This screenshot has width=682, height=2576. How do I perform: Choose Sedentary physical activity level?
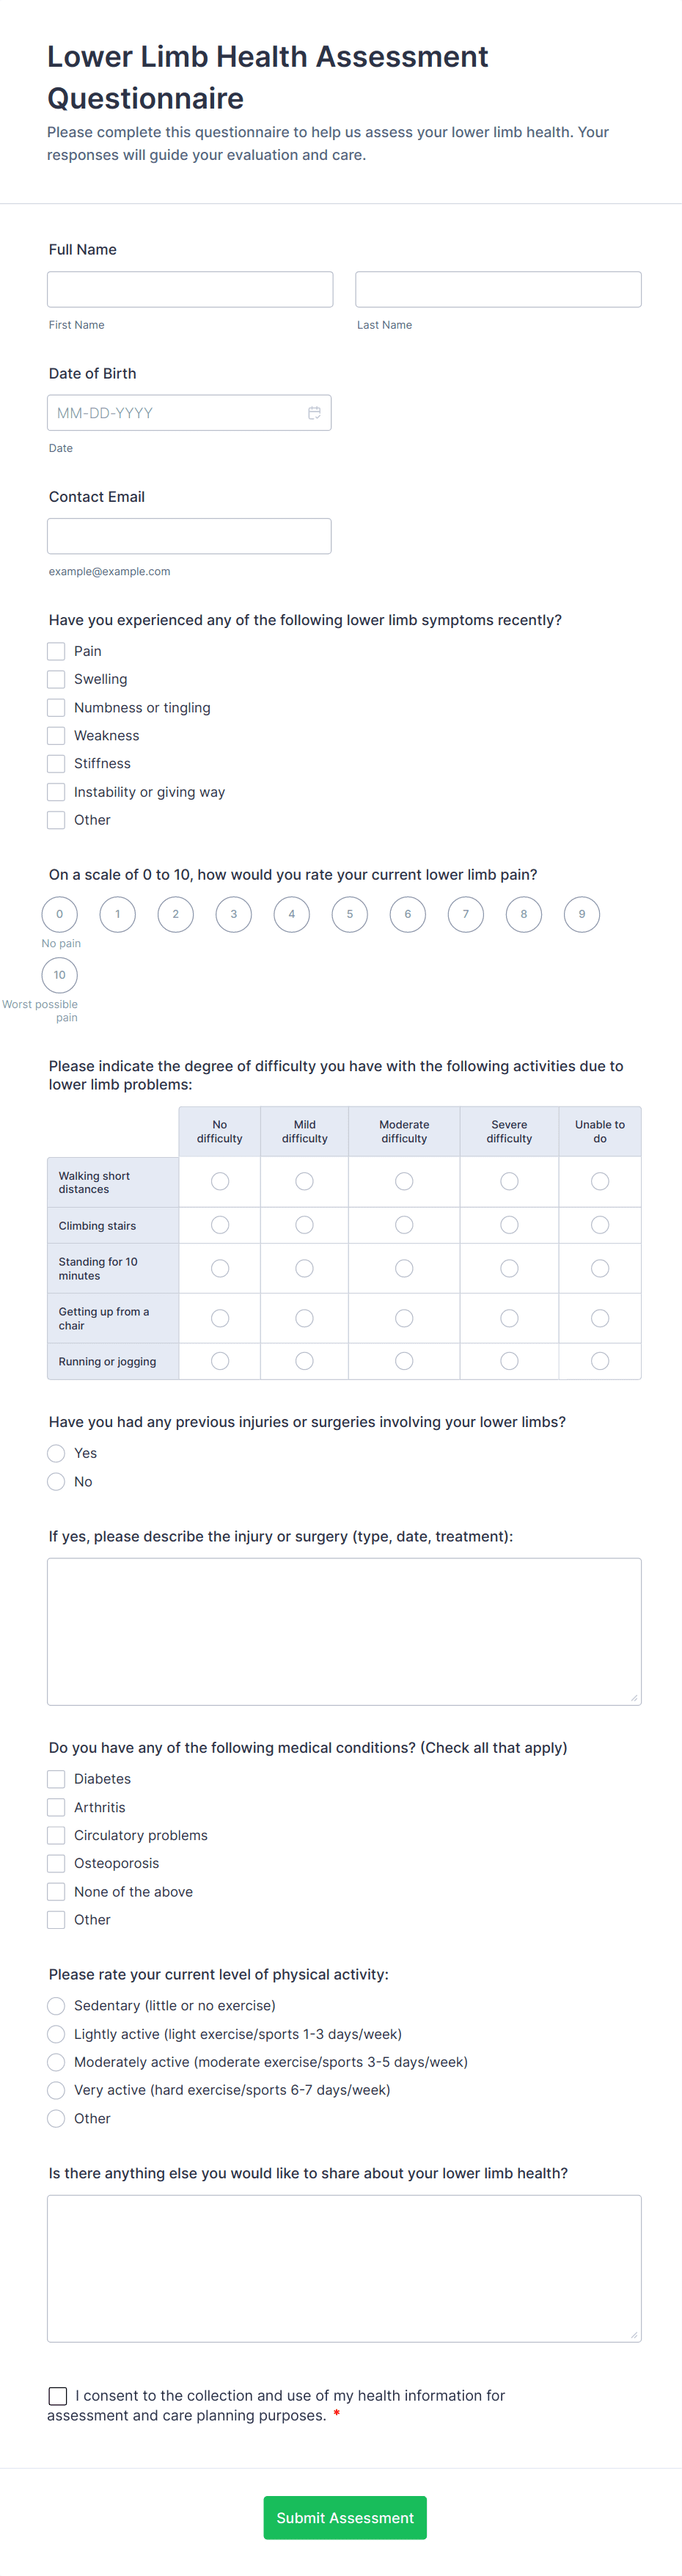pos(57,2006)
